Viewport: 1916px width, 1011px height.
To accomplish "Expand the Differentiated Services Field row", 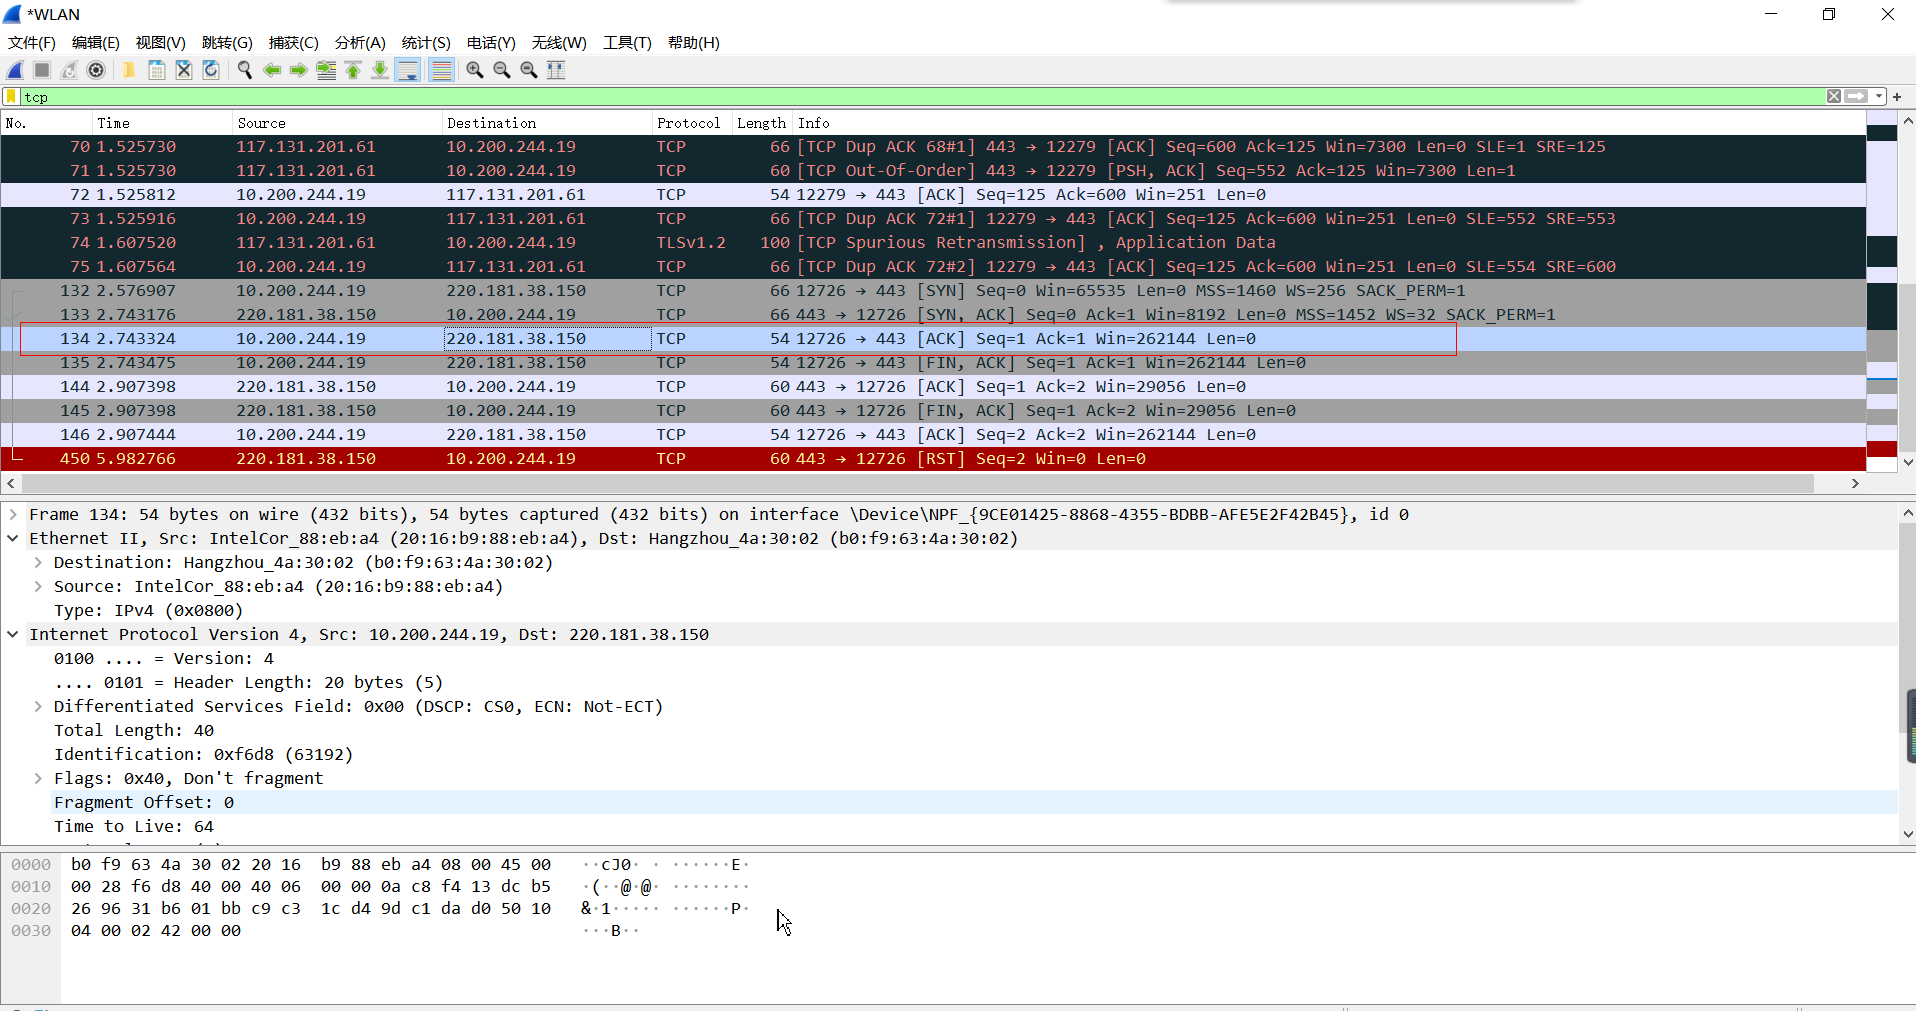I will [x=38, y=706].
